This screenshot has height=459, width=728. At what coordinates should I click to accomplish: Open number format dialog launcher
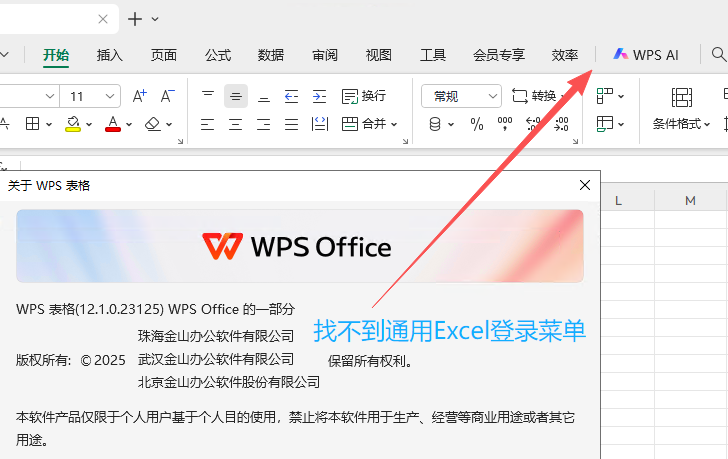pyautogui.click(x=575, y=141)
